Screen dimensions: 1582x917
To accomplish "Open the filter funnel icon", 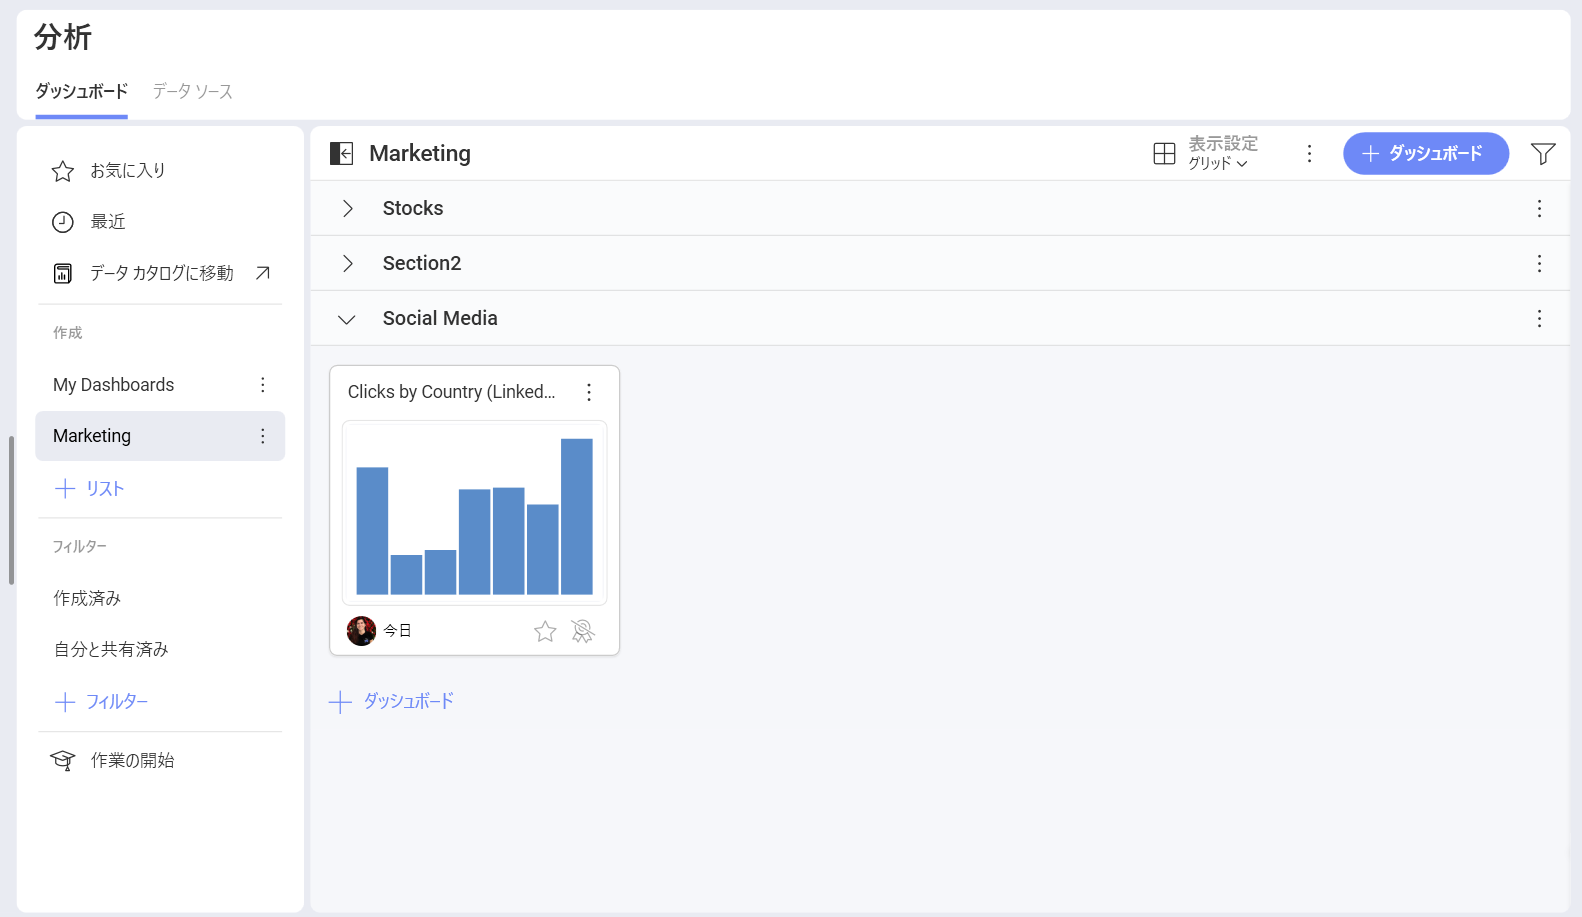I will click(1543, 153).
